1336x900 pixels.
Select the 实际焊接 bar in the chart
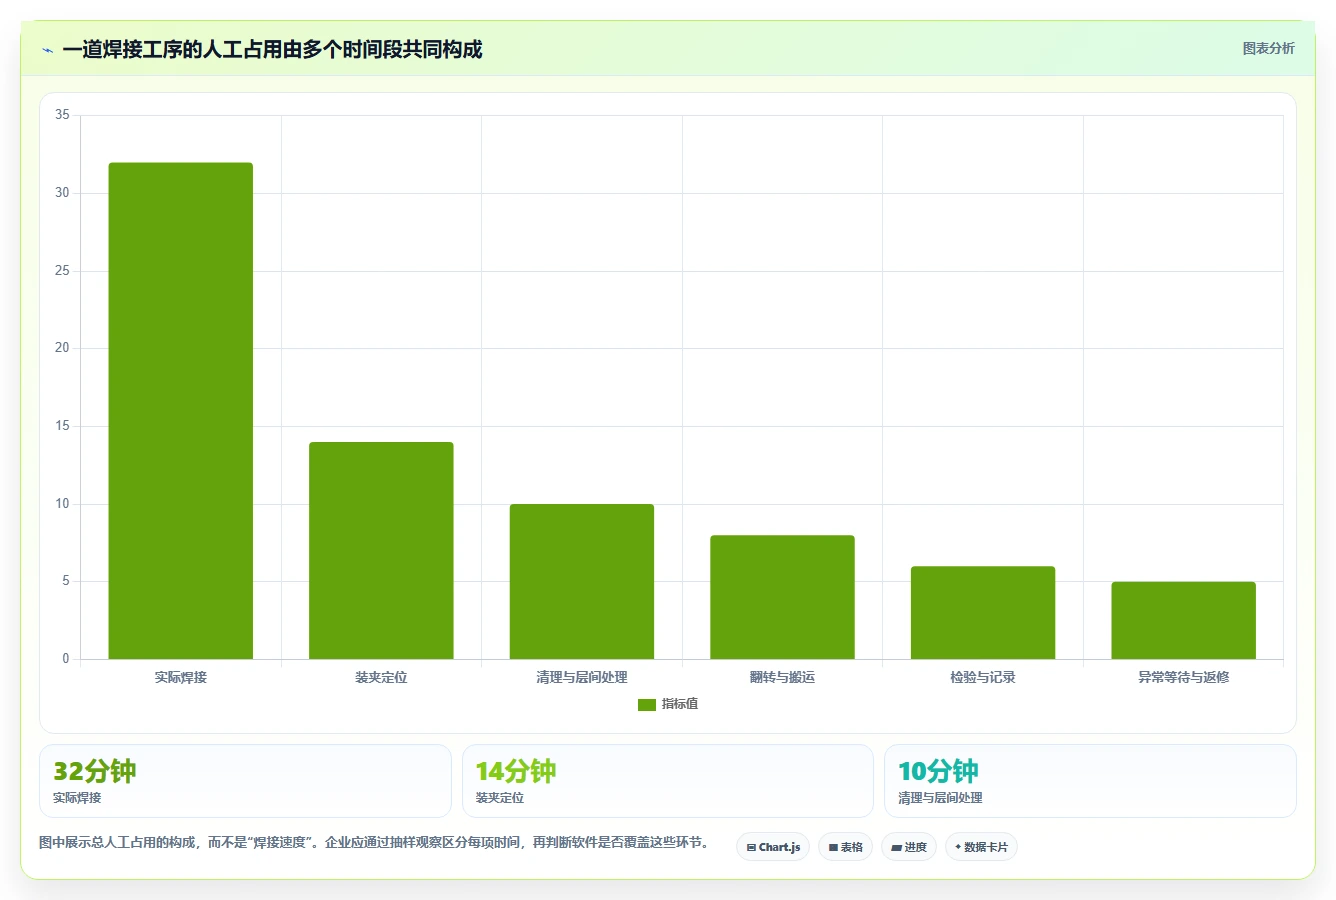point(180,411)
